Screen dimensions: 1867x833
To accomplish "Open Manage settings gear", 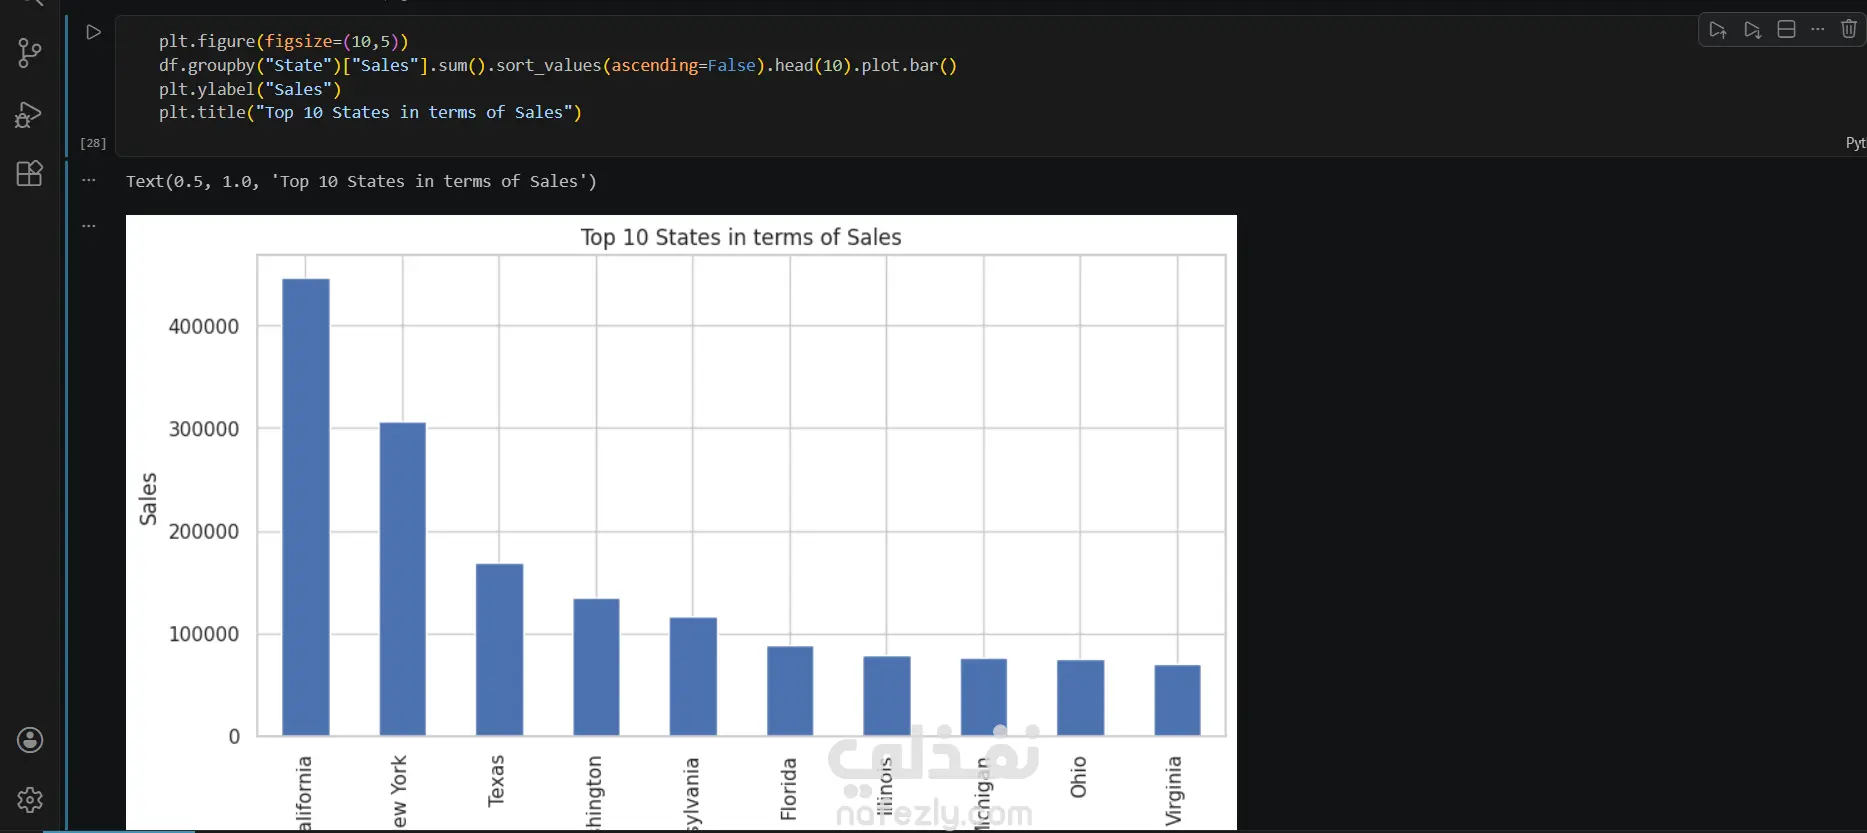I will click(30, 800).
